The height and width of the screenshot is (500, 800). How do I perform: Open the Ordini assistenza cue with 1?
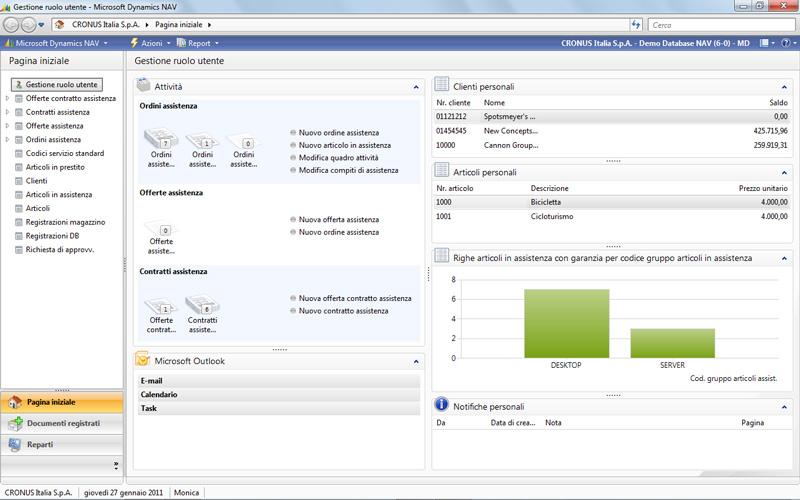203,149
